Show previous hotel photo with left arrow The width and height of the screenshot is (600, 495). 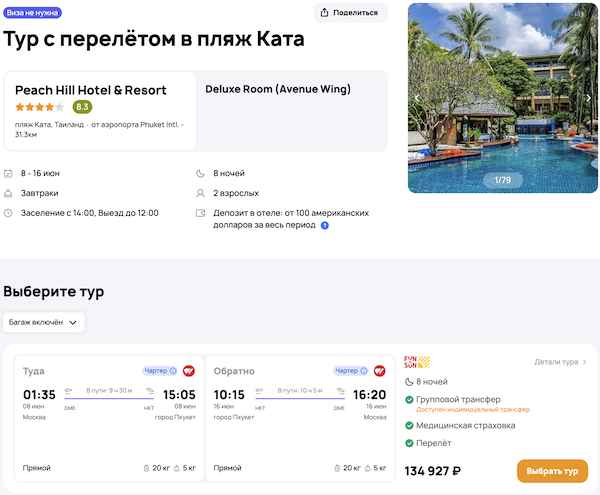(418, 98)
